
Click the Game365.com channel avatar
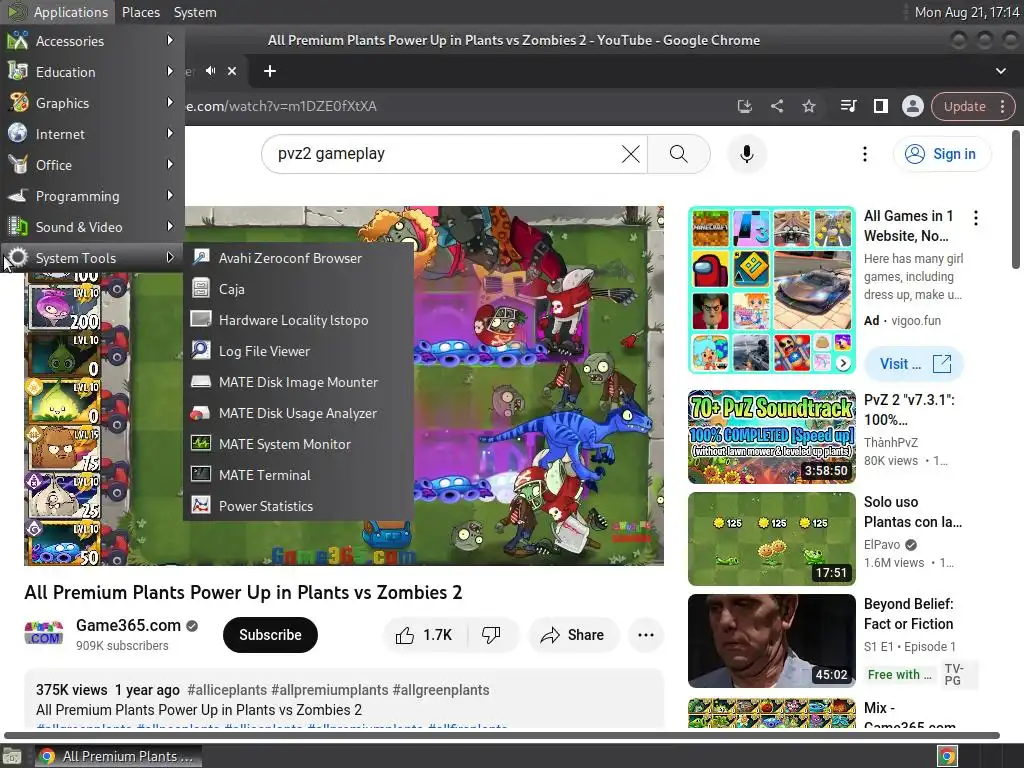coord(44,634)
